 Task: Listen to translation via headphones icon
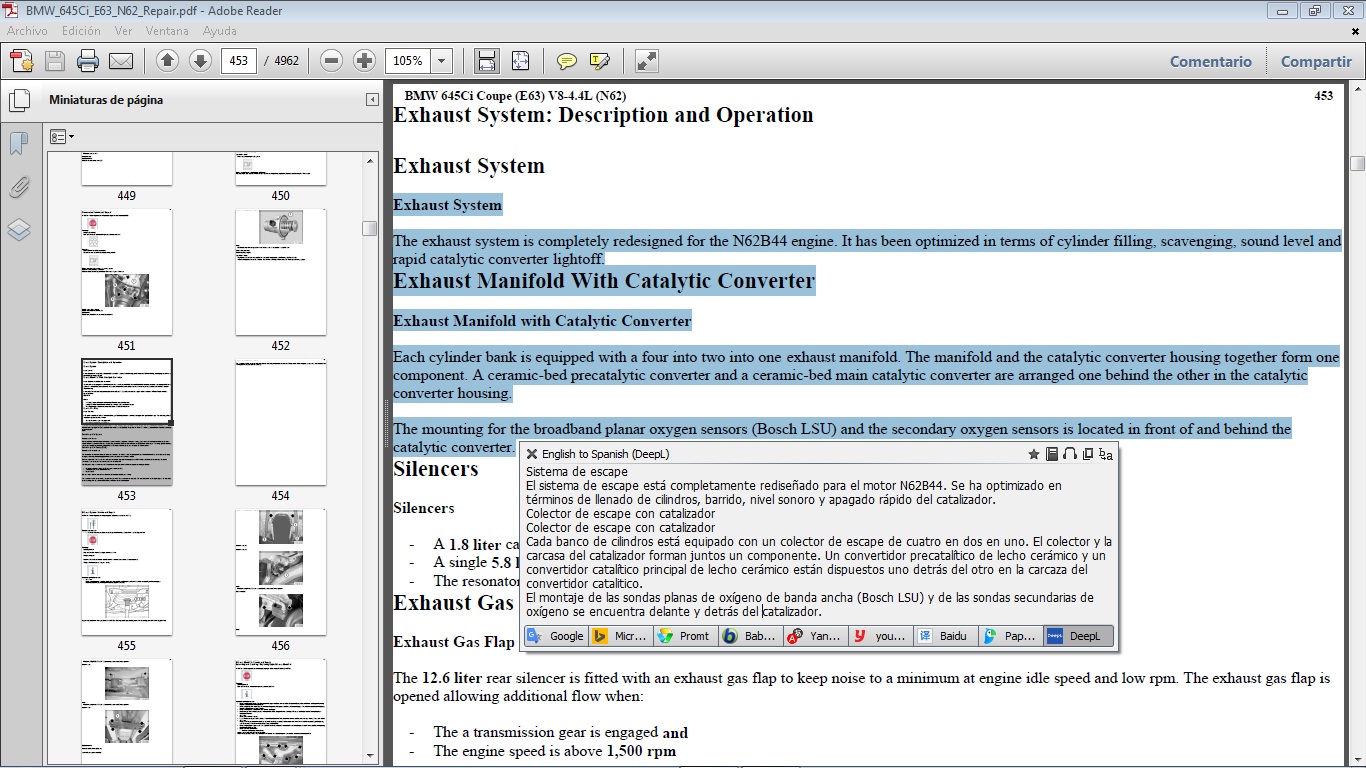point(1070,454)
